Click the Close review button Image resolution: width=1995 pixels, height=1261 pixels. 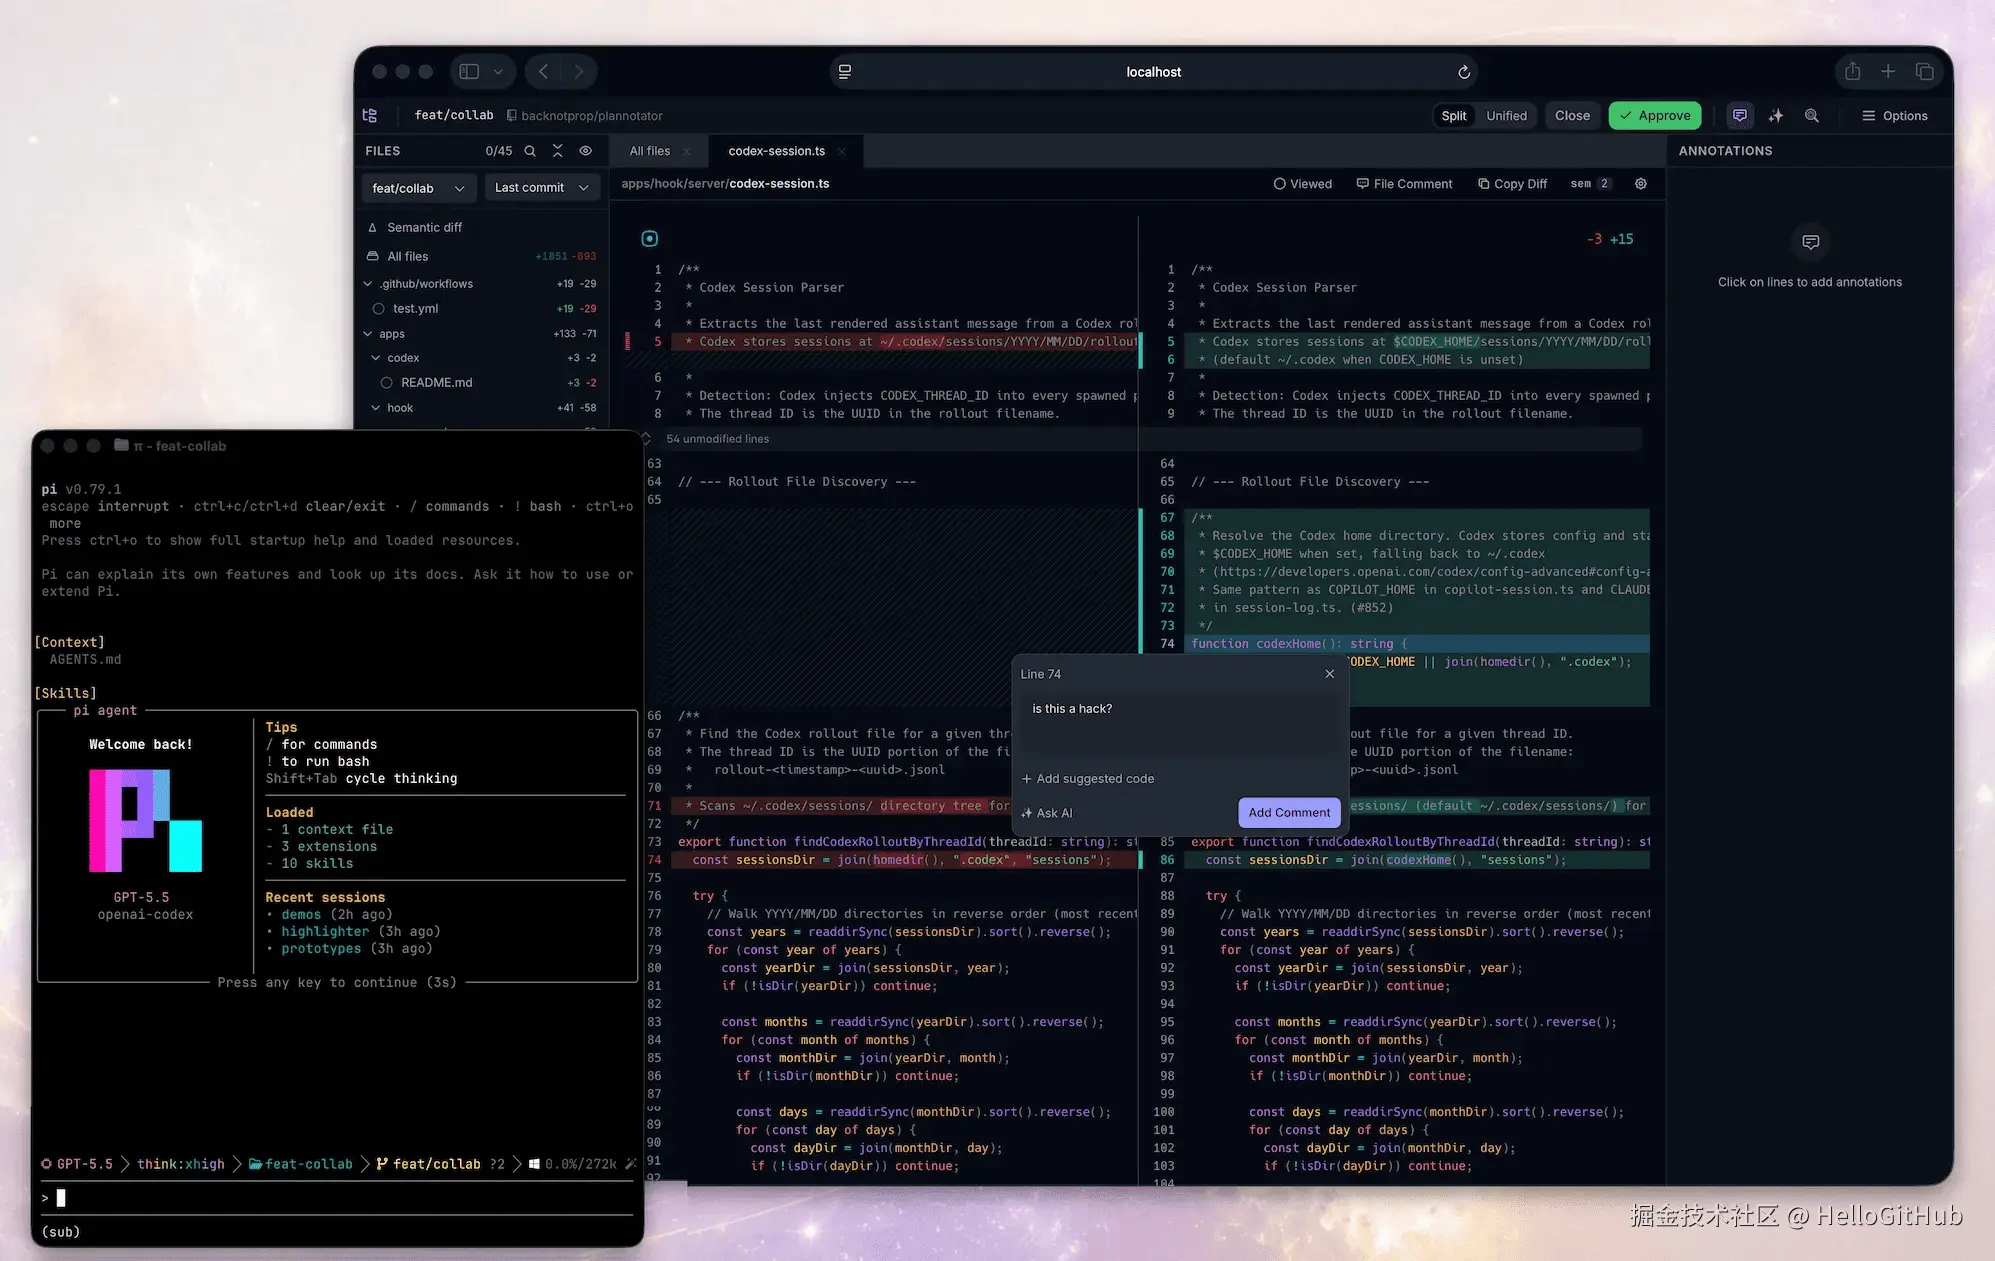pos(1572,116)
